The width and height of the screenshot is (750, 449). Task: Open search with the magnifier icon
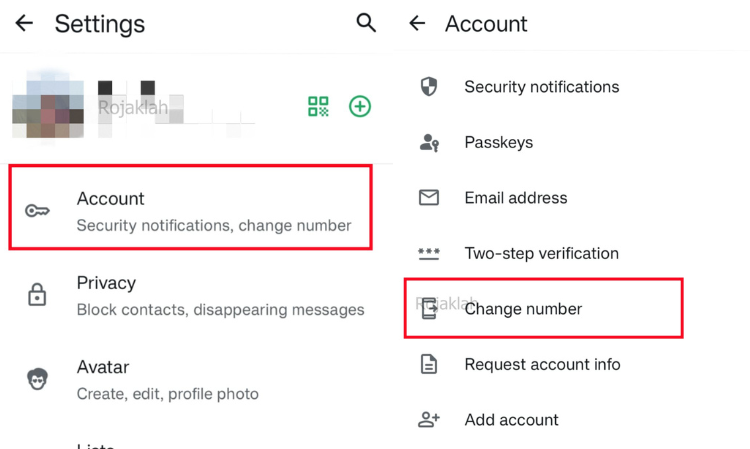366,23
